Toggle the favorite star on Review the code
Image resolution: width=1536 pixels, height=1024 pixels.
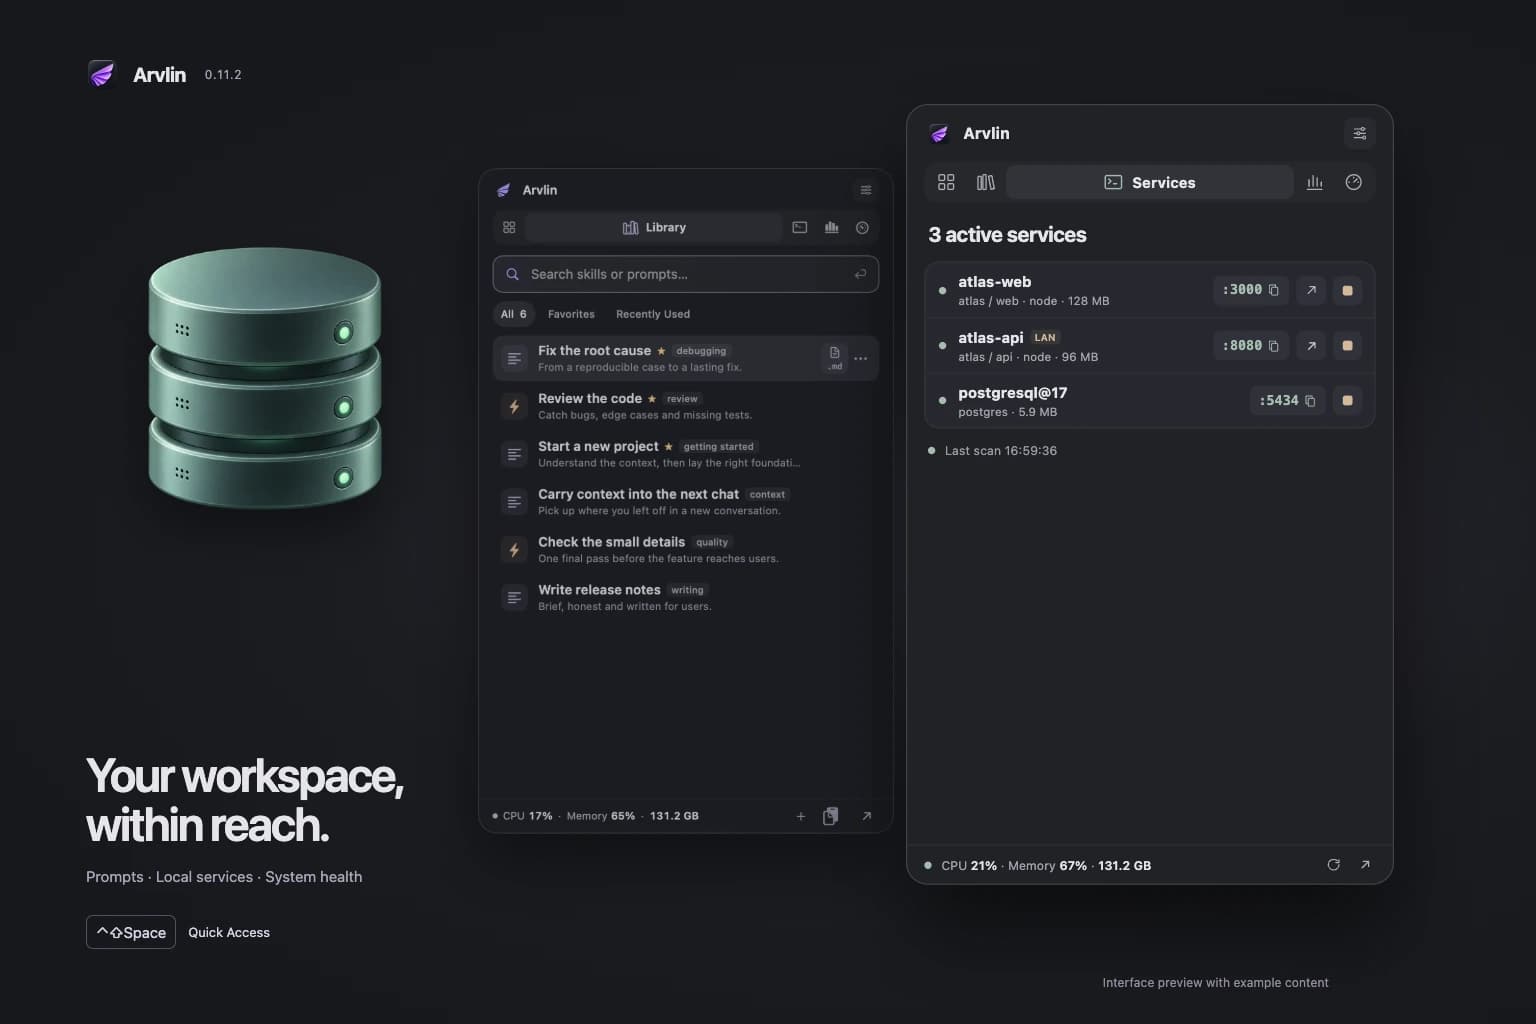tap(652, 399)
